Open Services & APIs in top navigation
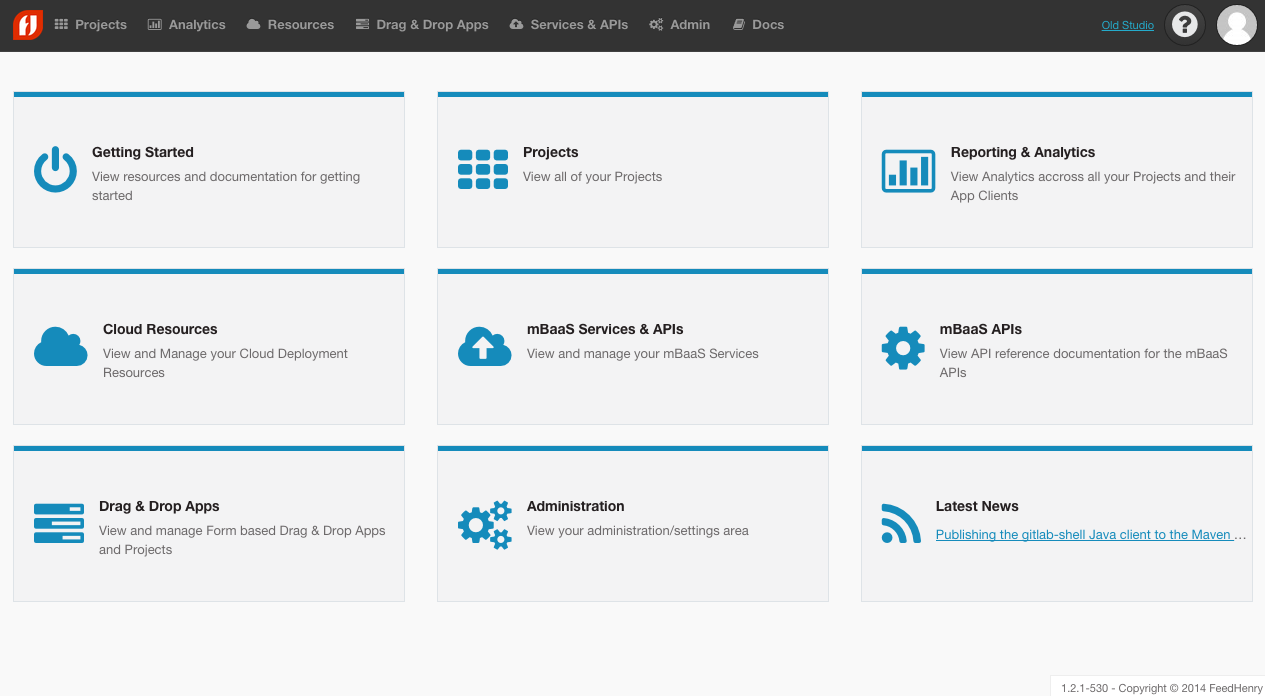This screenshot has height=696, width=1265. (569, 24)
